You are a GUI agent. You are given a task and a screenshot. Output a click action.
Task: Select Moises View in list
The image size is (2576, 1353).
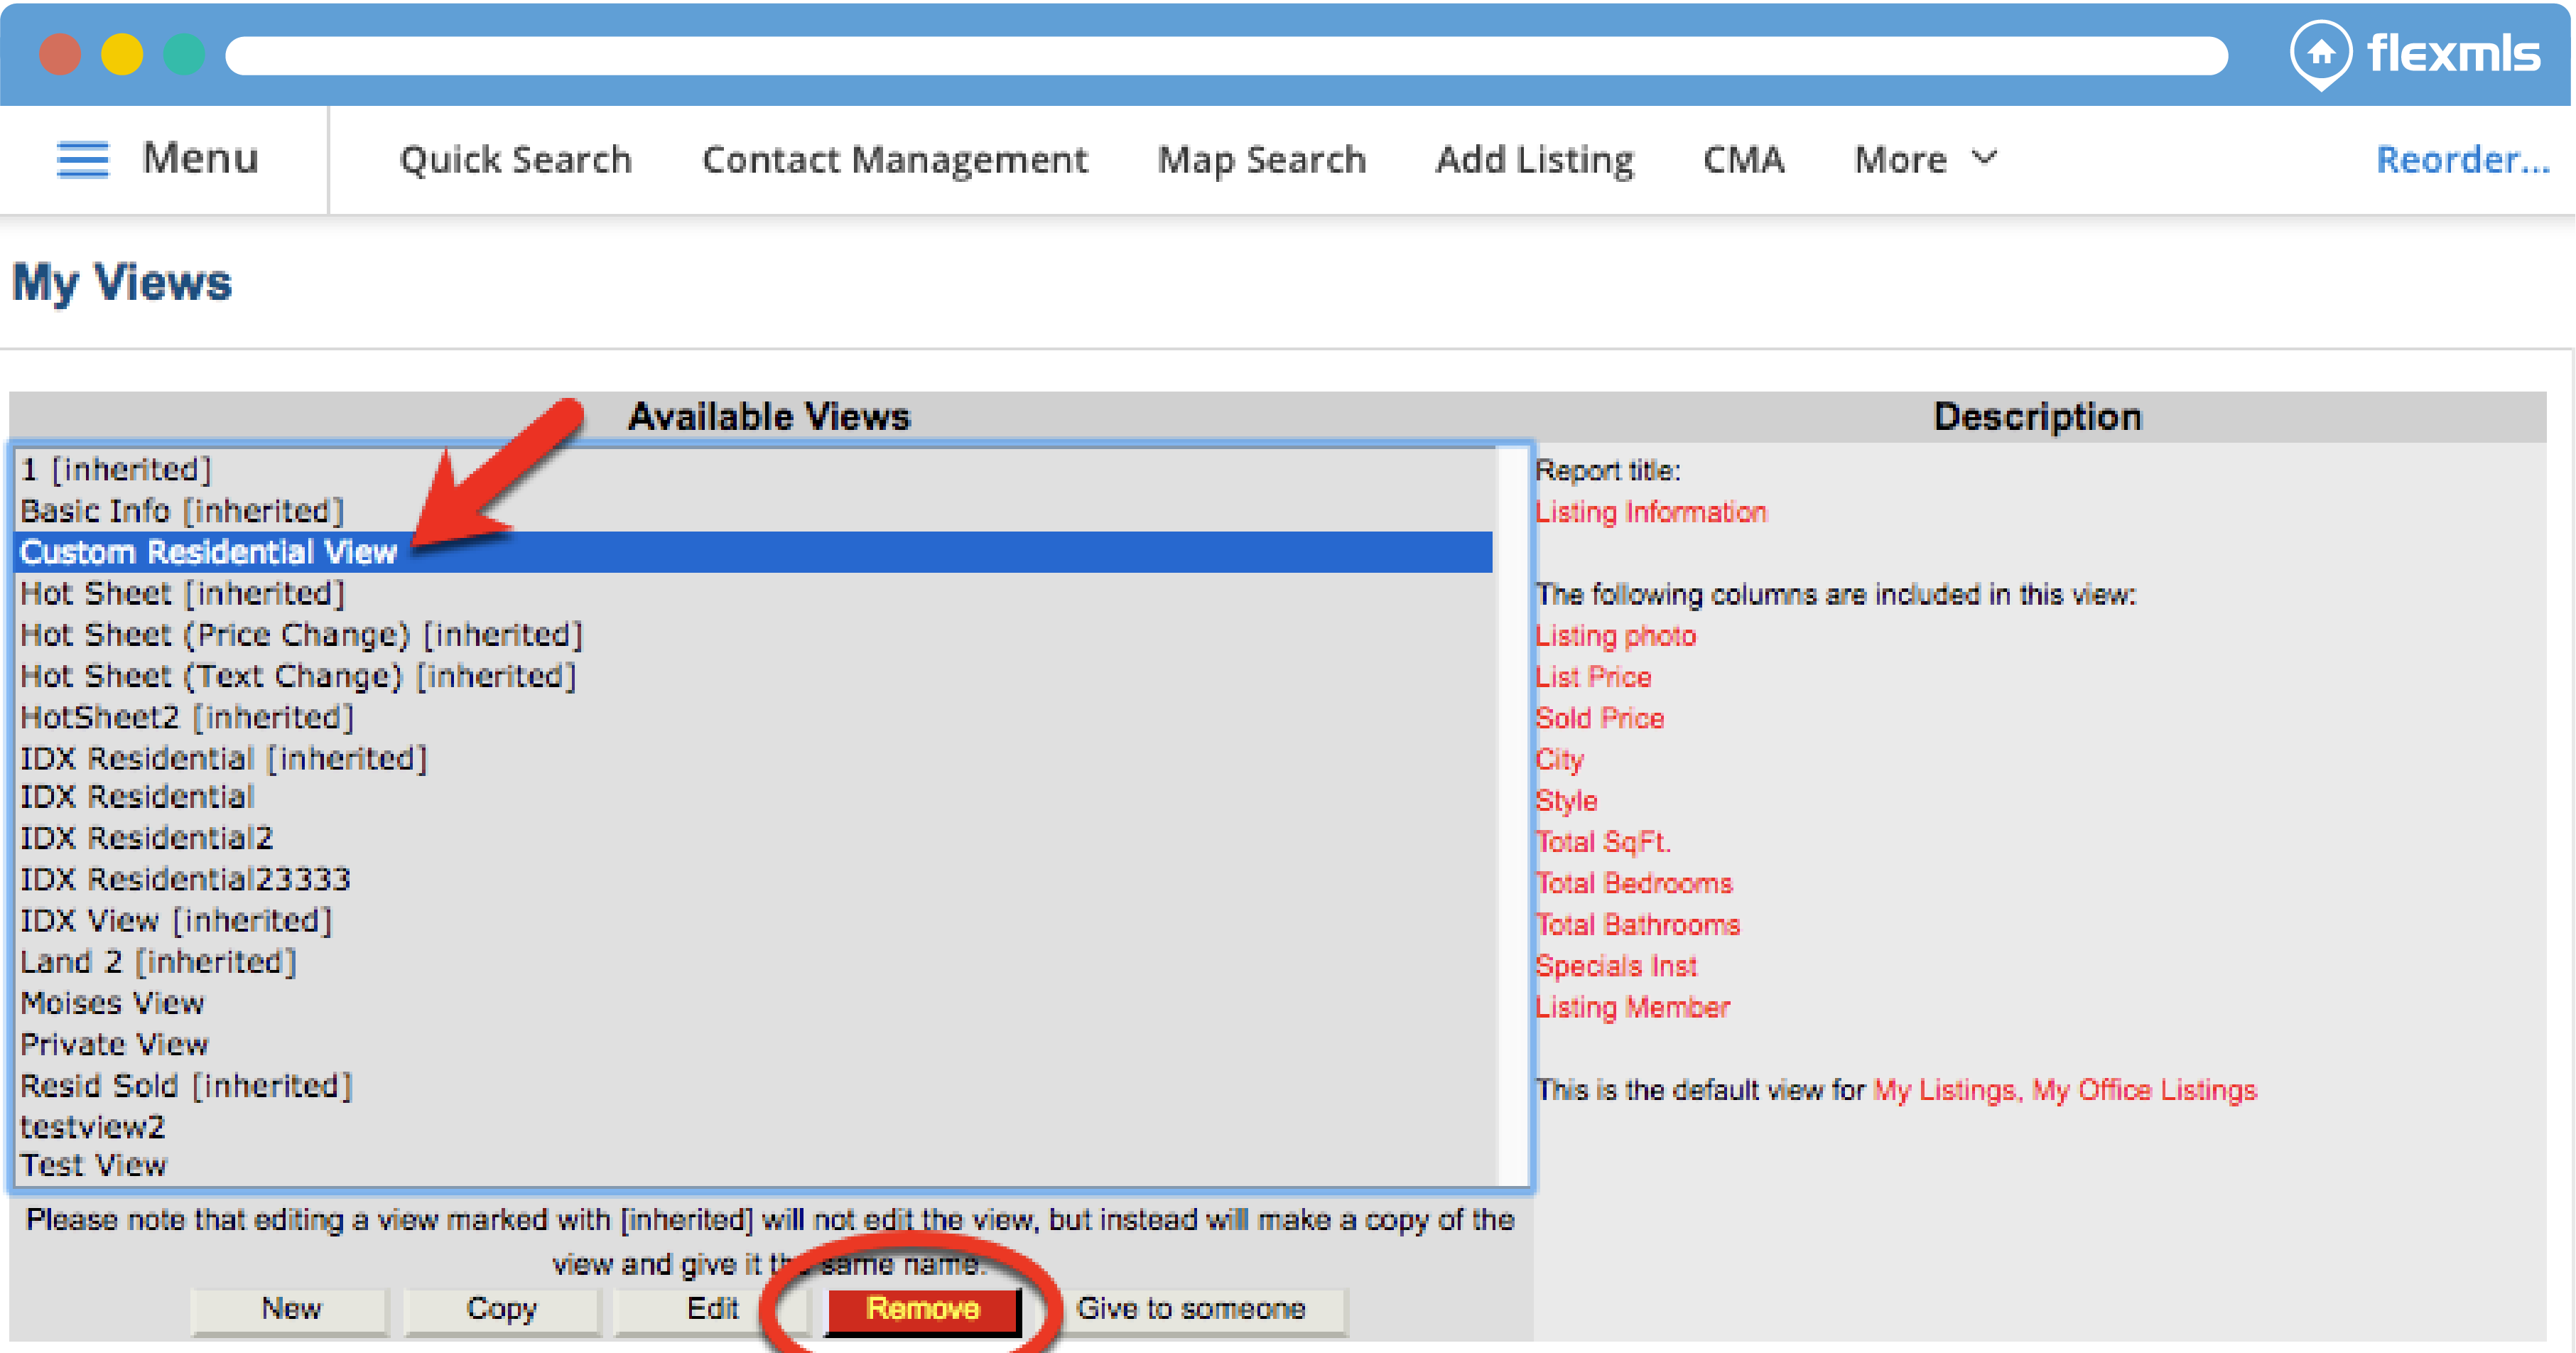pyautogui.click(x=112, y=1002)
